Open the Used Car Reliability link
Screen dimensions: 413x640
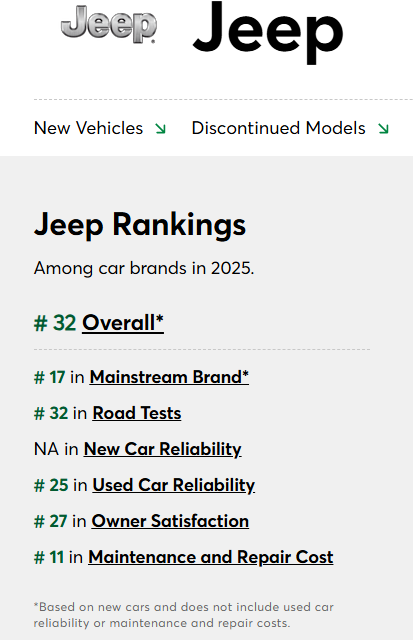coord(173,485)
